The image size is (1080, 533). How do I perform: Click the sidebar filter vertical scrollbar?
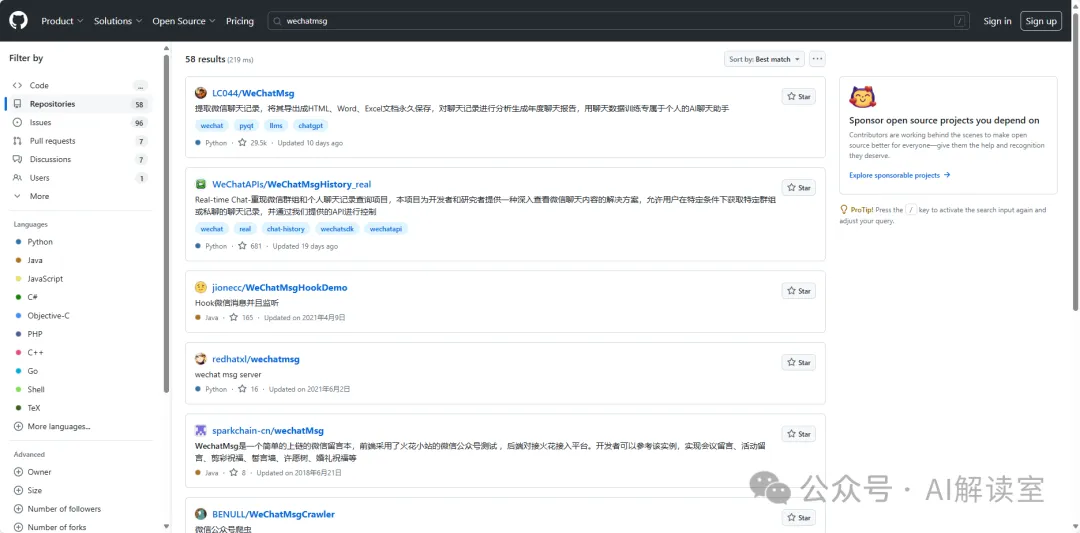[166, 224]
